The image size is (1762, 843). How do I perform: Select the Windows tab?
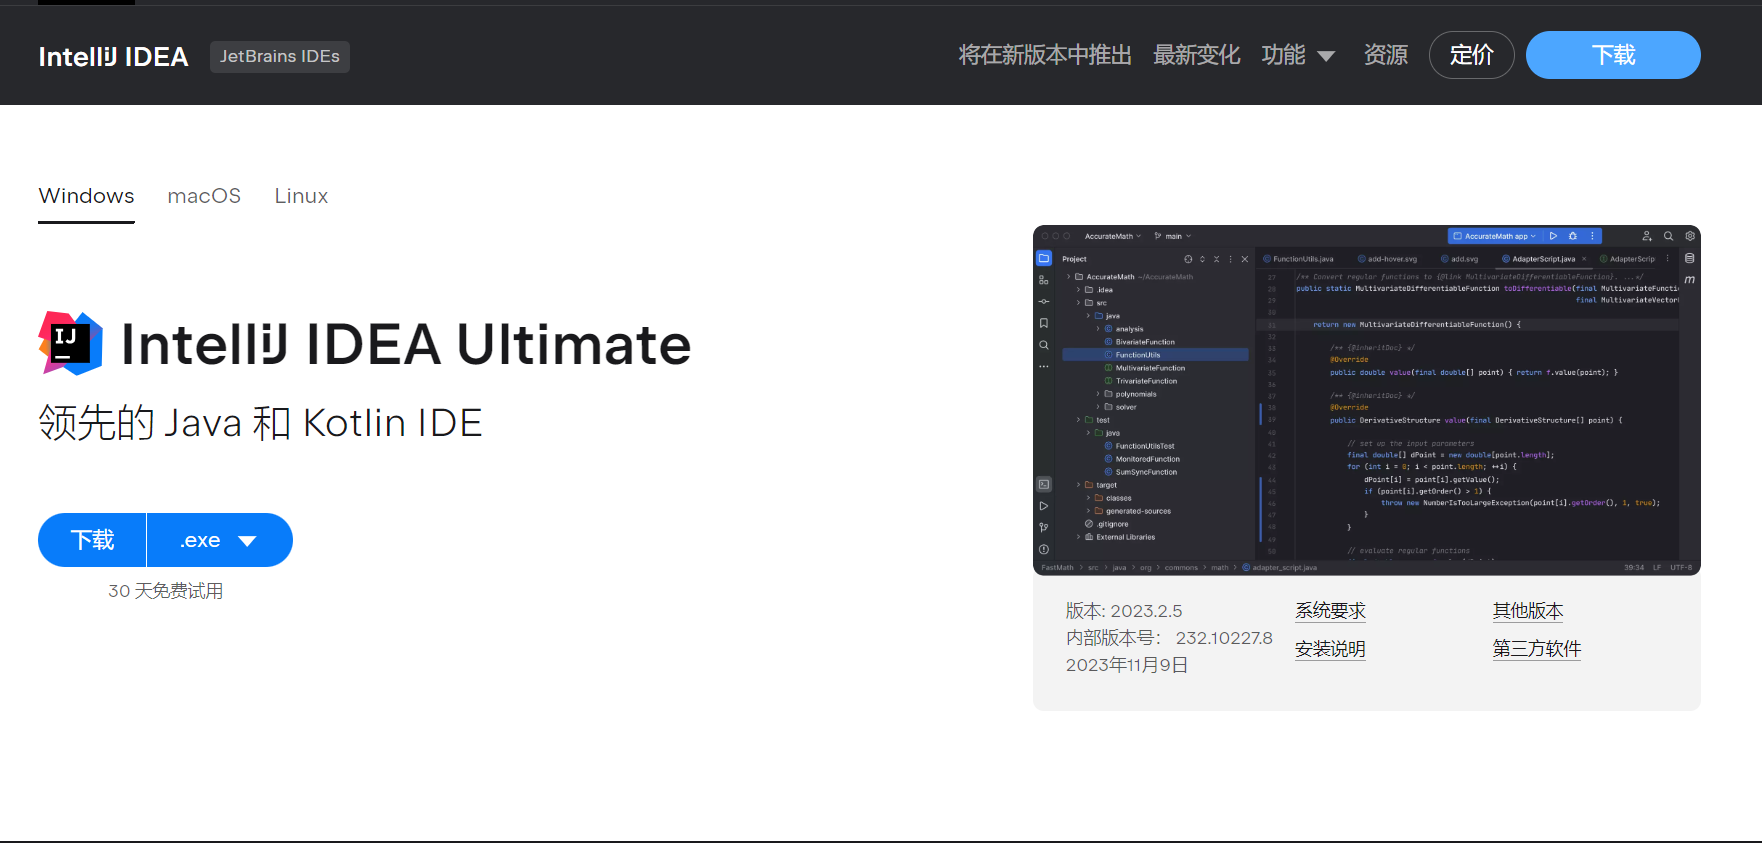click(86, 196)
